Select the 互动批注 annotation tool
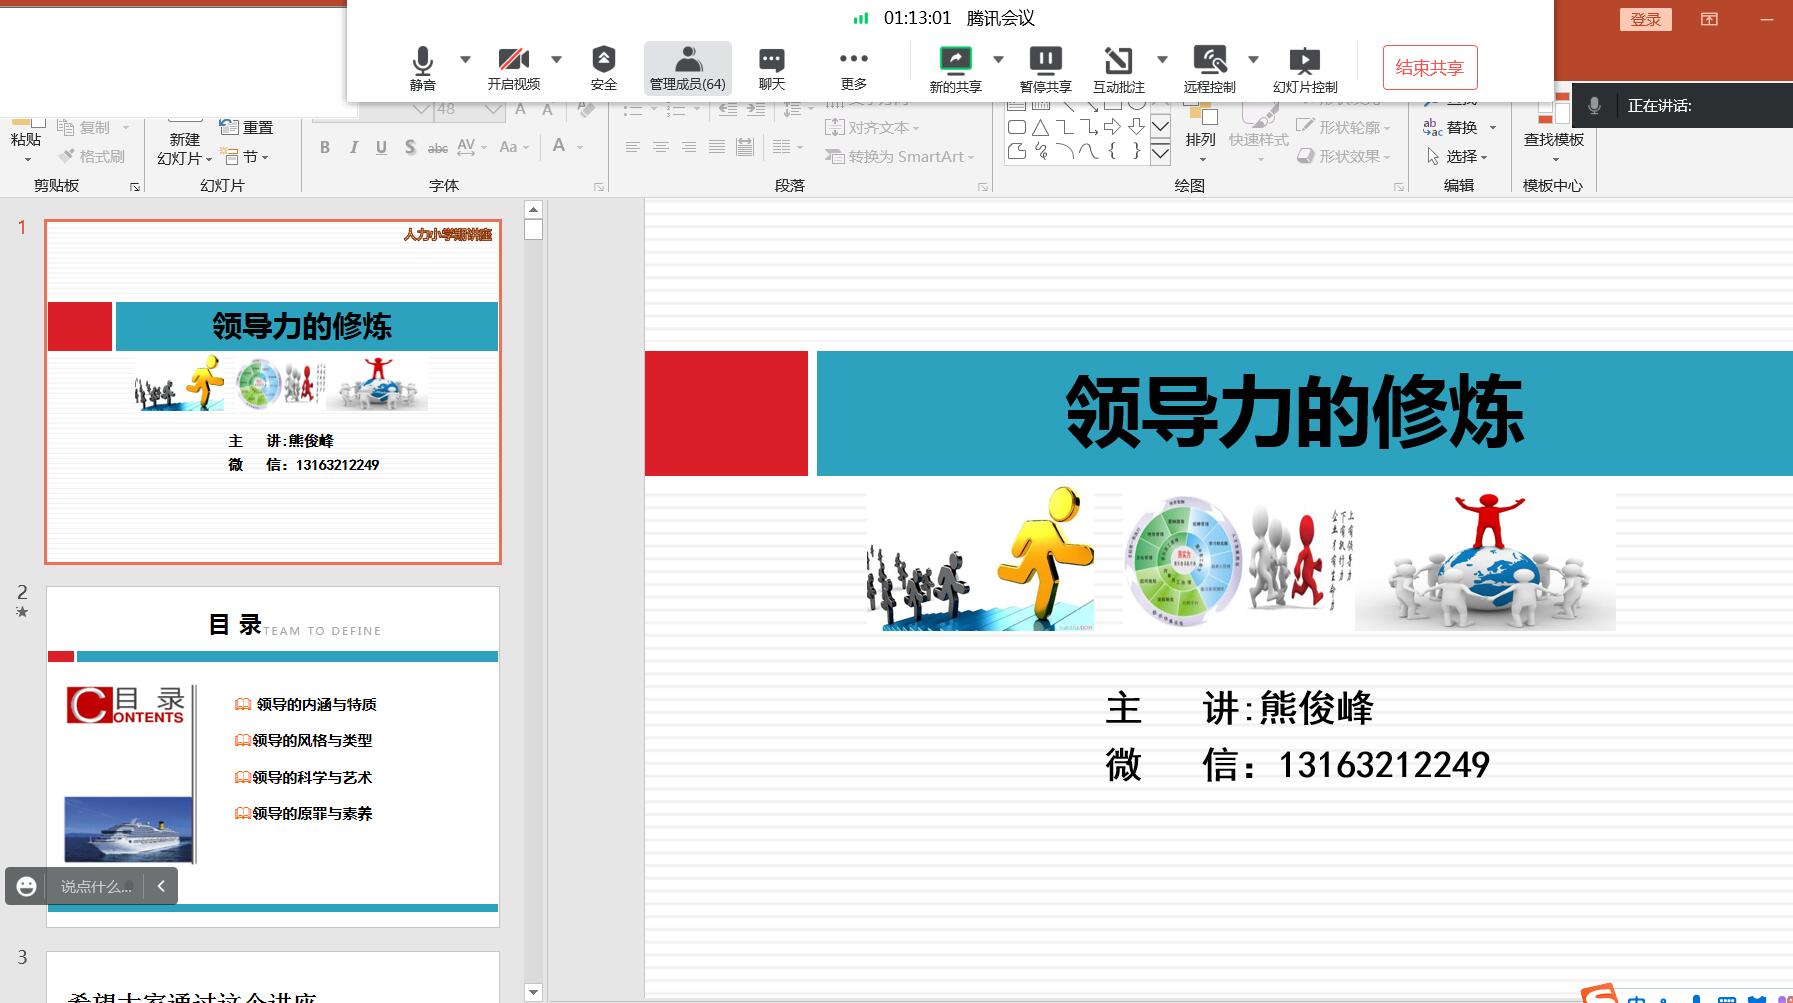Image resolution: width=1793 pixels, height=1003 pixels. click(1118, 68)
